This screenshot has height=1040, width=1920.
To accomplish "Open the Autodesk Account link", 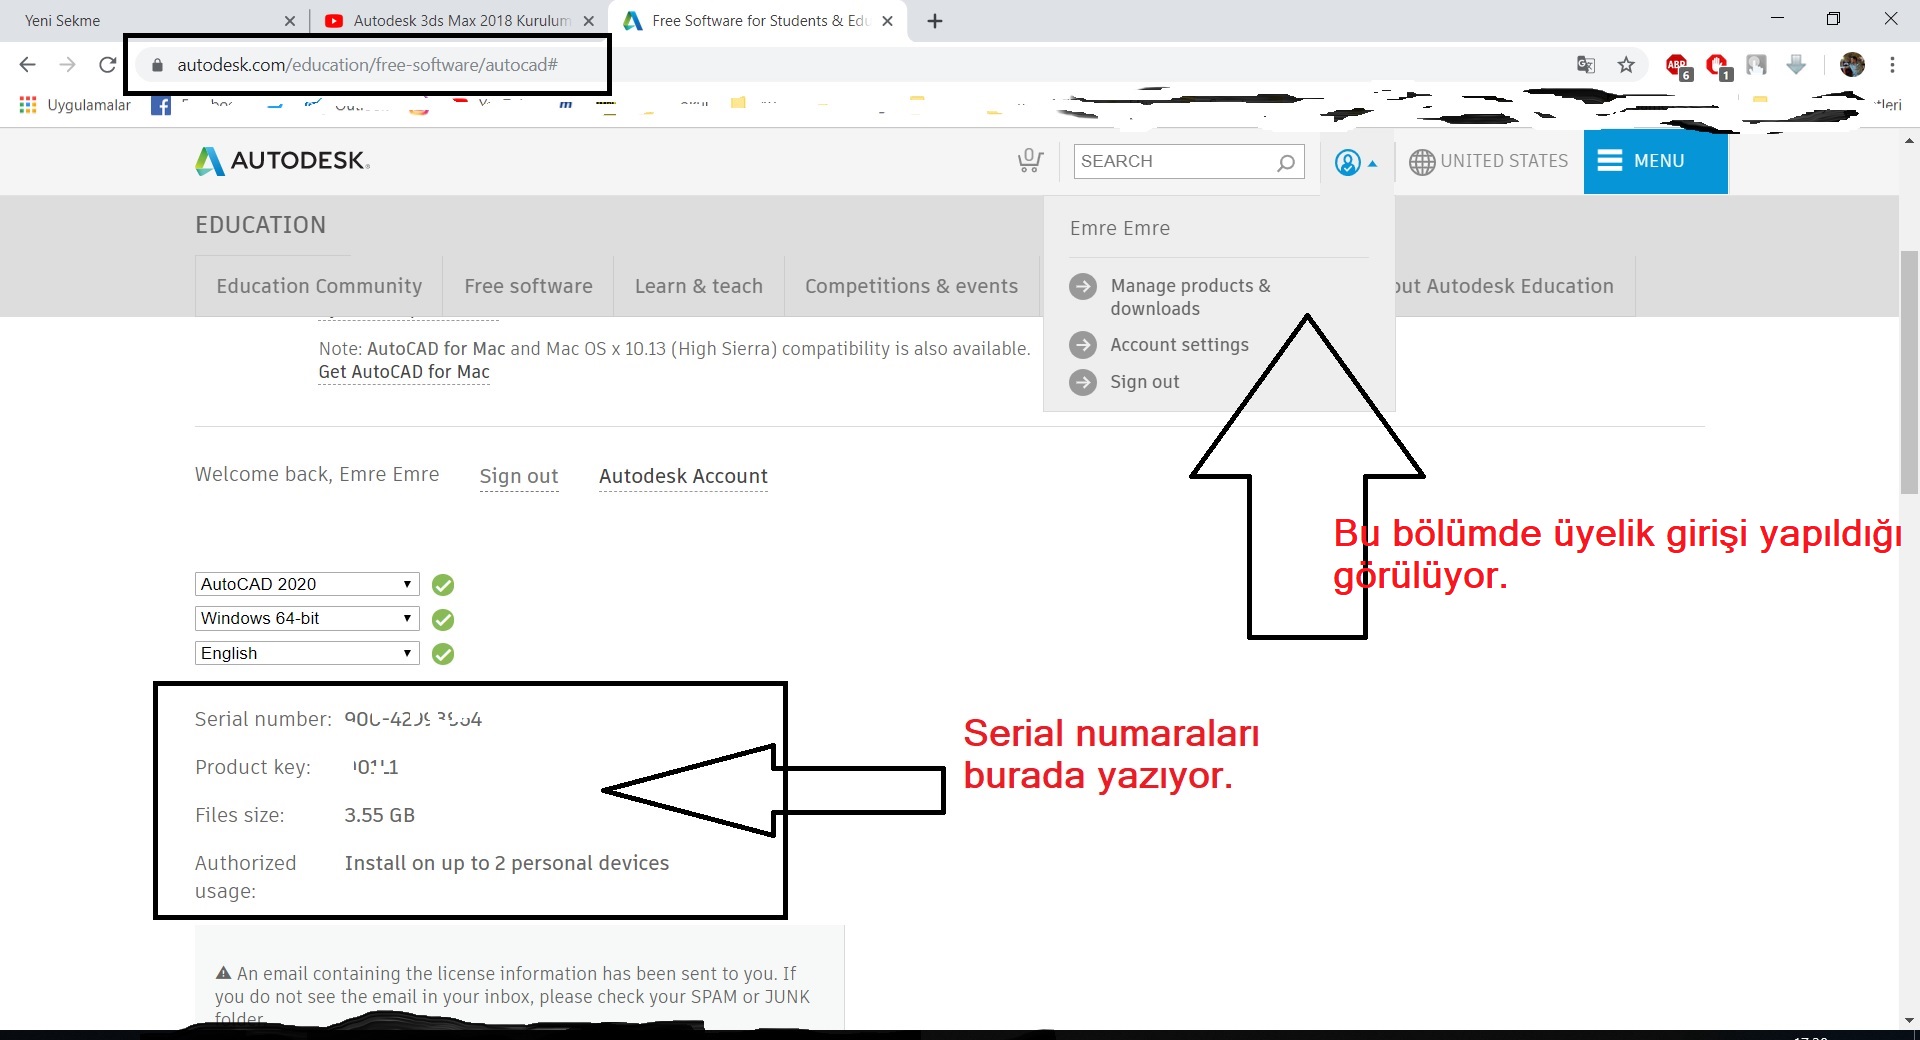I will point(683,476).
